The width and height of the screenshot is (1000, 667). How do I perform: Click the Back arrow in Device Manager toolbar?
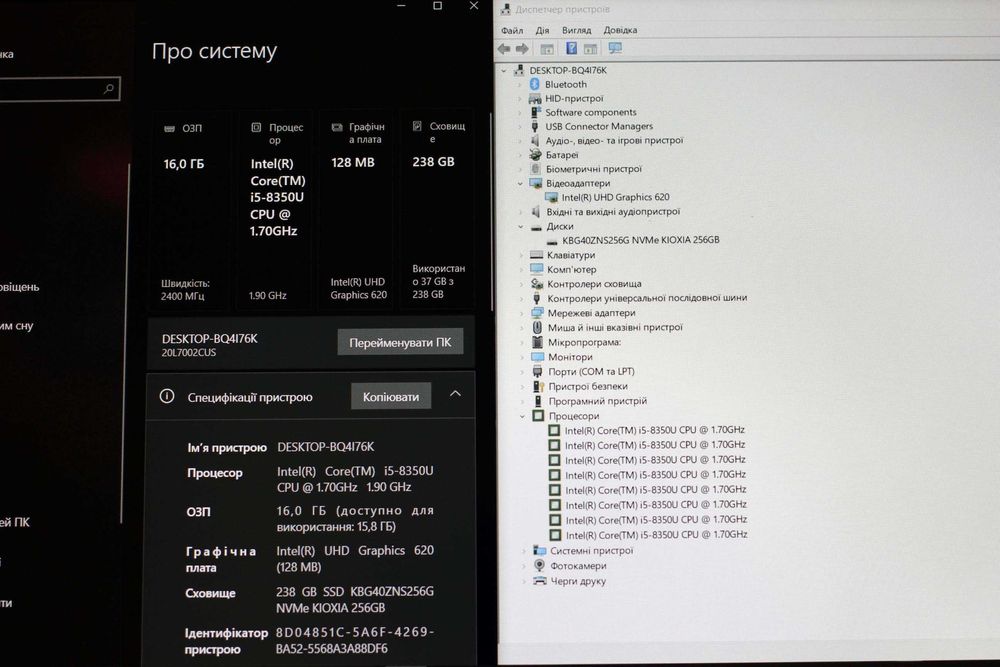504,49
